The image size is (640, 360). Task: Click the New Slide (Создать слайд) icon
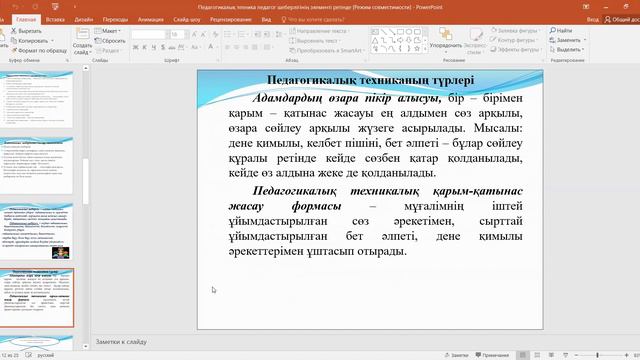82,35
